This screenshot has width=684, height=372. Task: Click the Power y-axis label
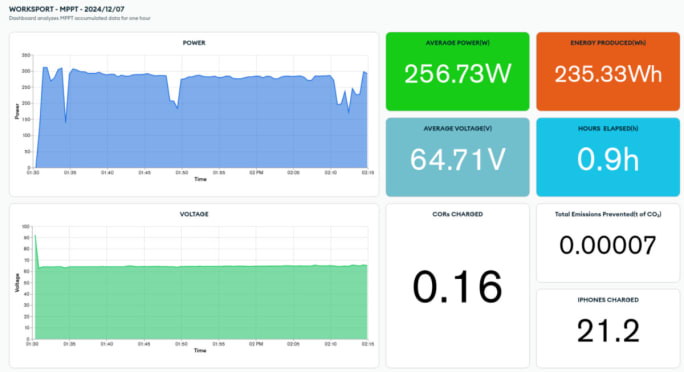click(17, 111)
